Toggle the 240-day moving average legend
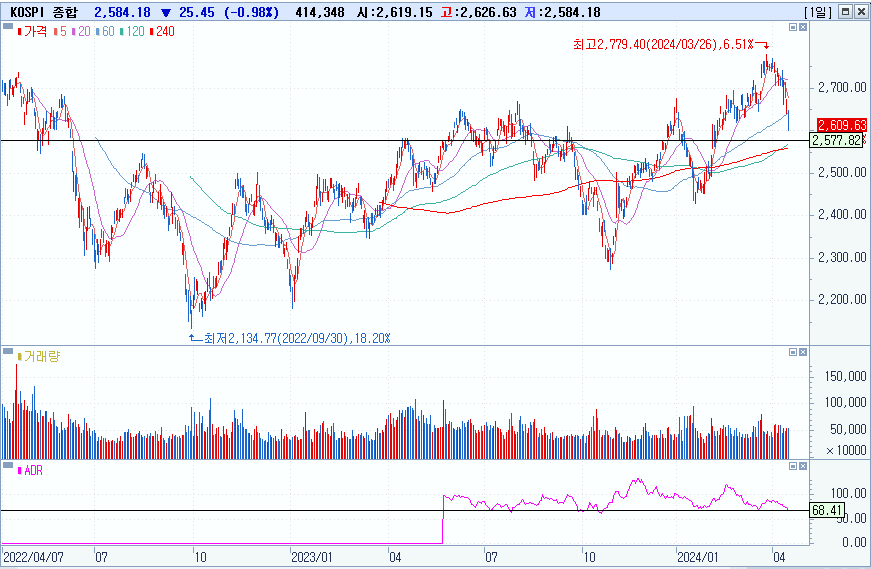The image size is (871, 569). pyautogui.click(x=162, y=31)
